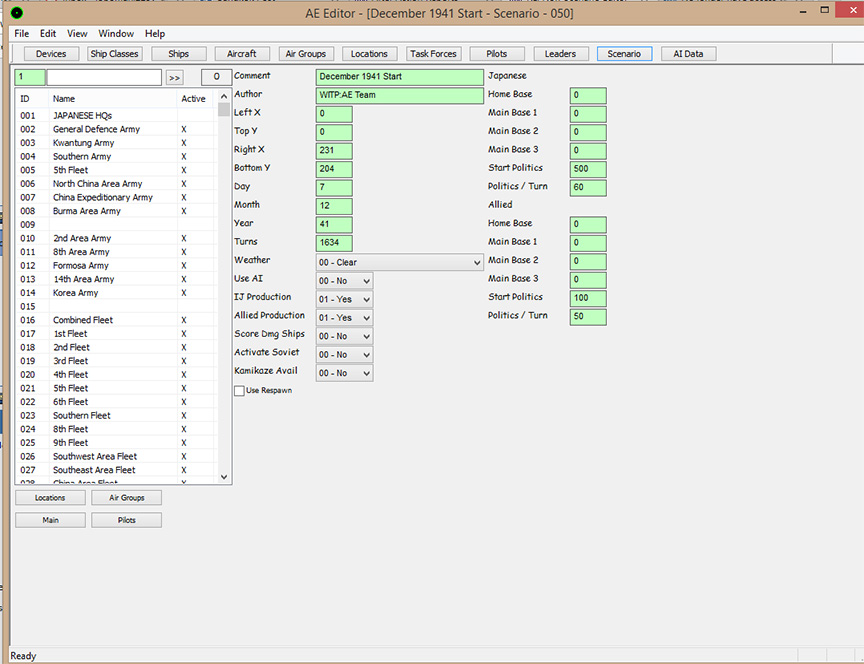Click the Active column header
864x664 pixels.
(x=195, y=99)
